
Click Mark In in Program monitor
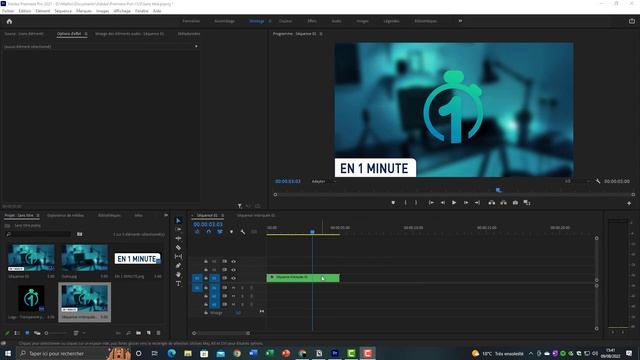pos(405,202)
